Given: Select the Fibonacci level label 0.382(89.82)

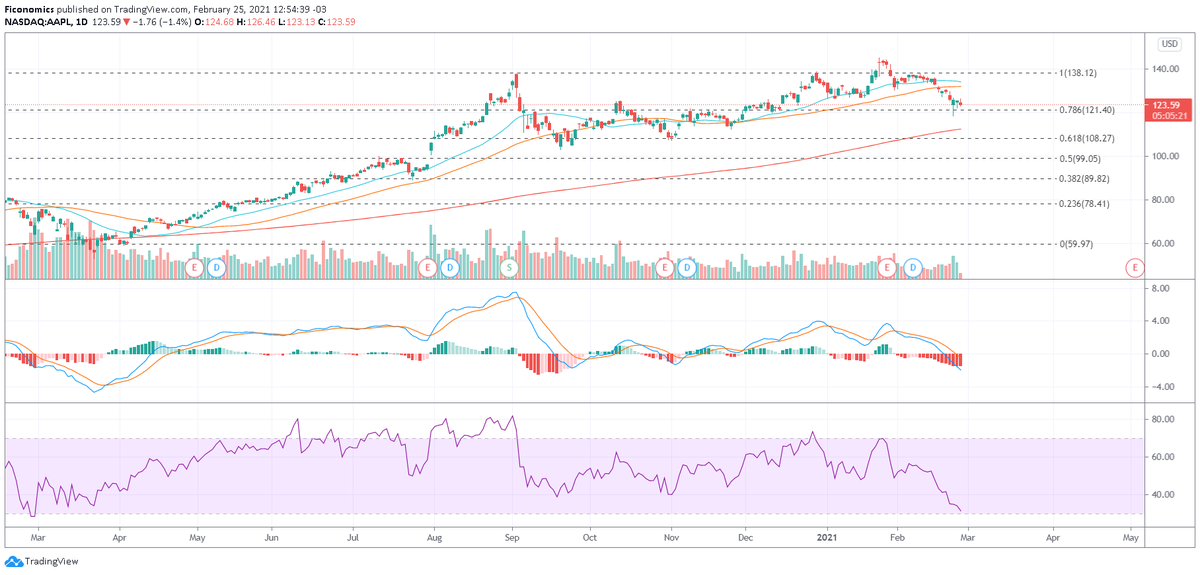Looking at the screenshot, I should (1084, 179).
